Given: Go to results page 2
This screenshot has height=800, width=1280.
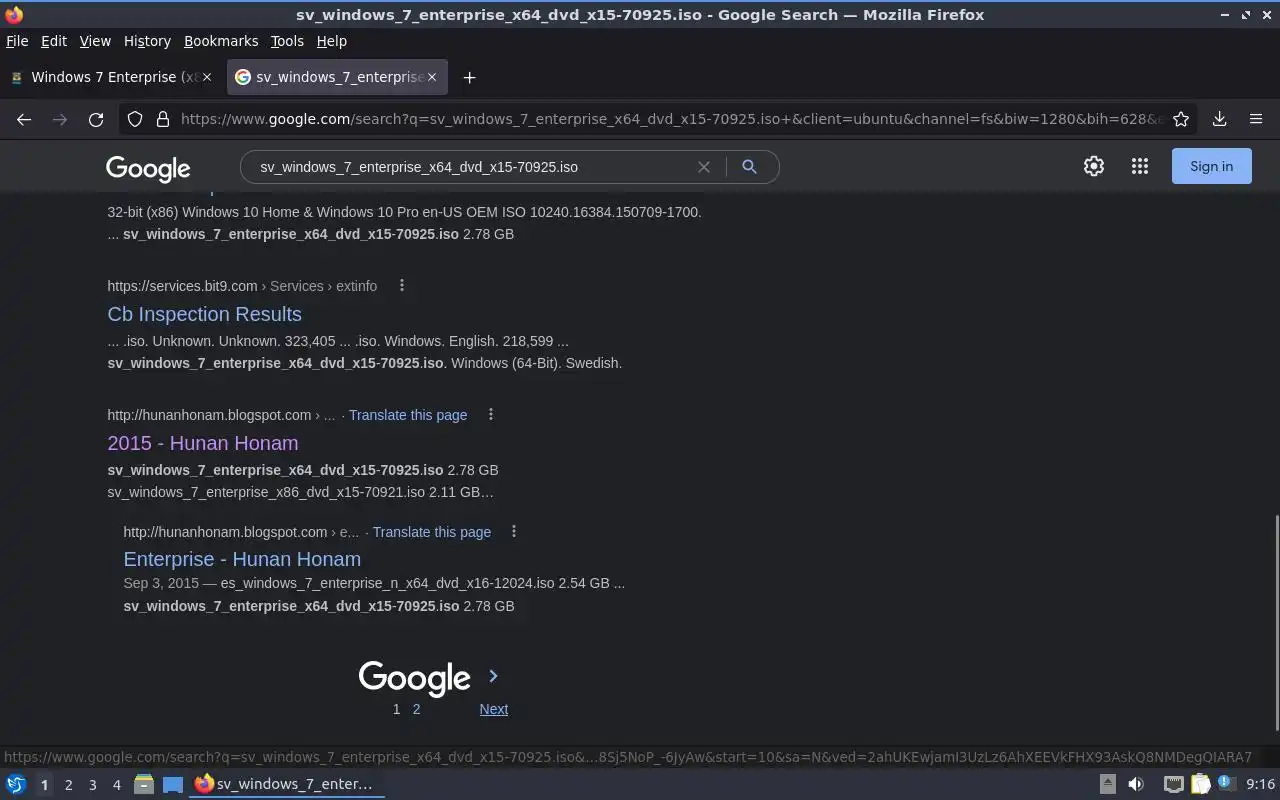Looking at the screenshot, I should (416, 709).
